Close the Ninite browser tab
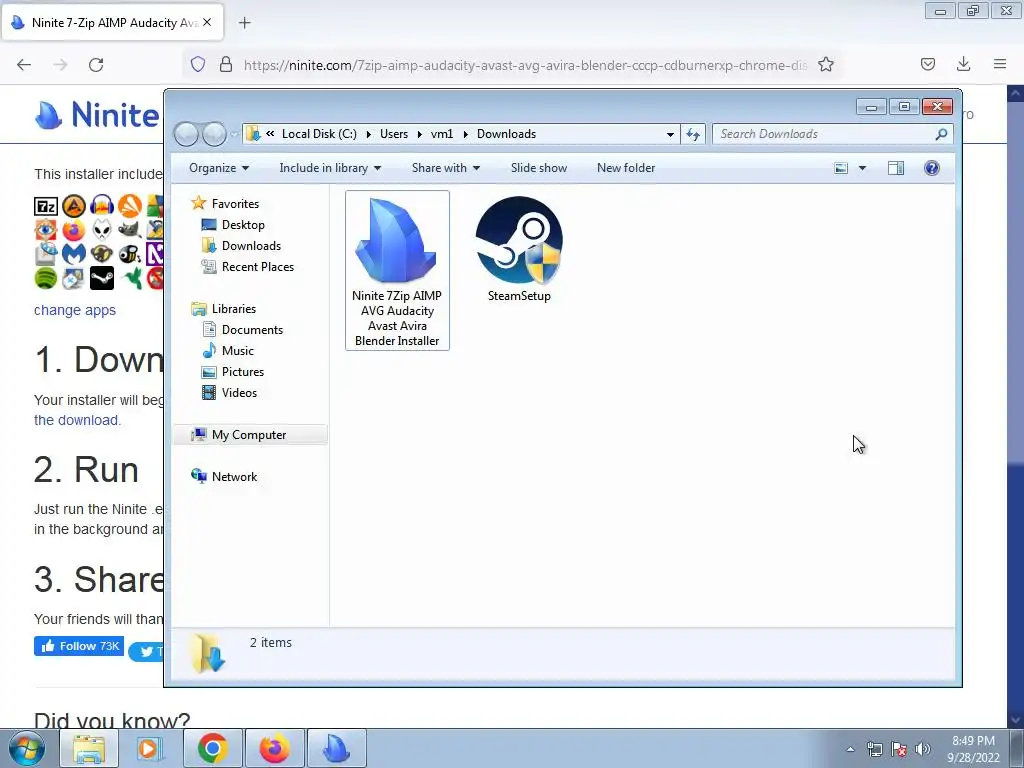The height and width of the screenshot is (768, 1024). coord(207,22)
